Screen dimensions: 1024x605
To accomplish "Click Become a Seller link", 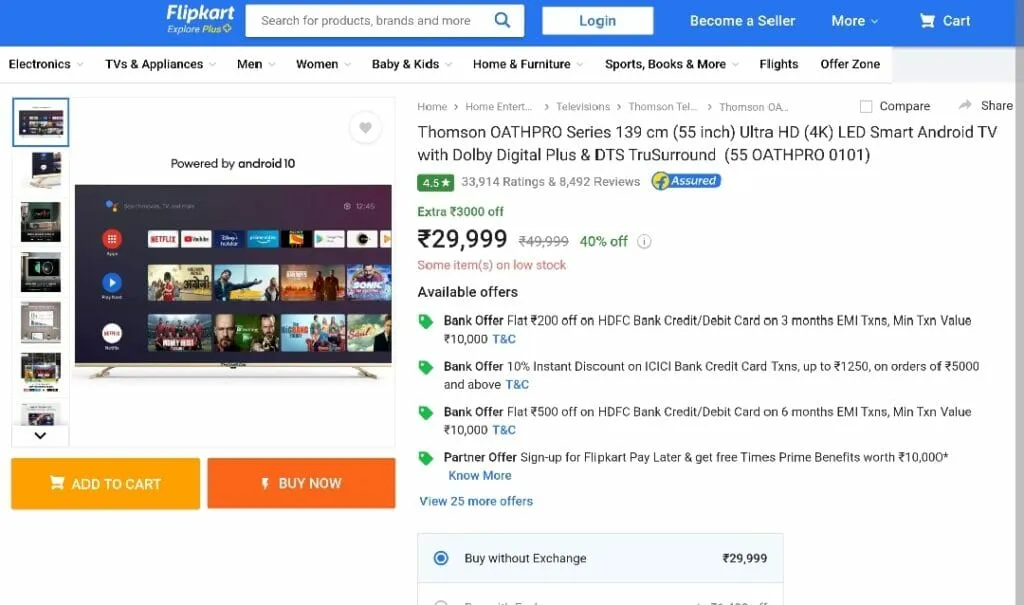I will [743, 21].
